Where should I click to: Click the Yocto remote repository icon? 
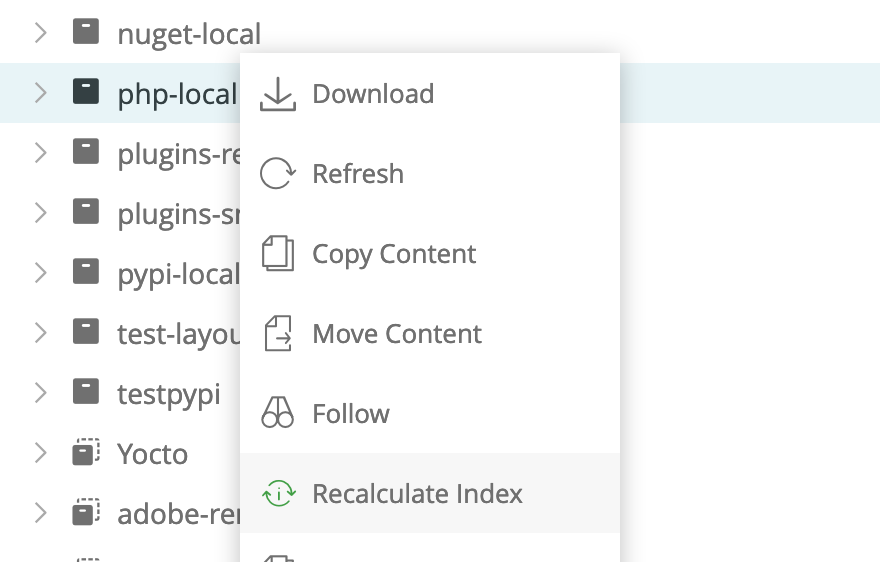point(87,454)
